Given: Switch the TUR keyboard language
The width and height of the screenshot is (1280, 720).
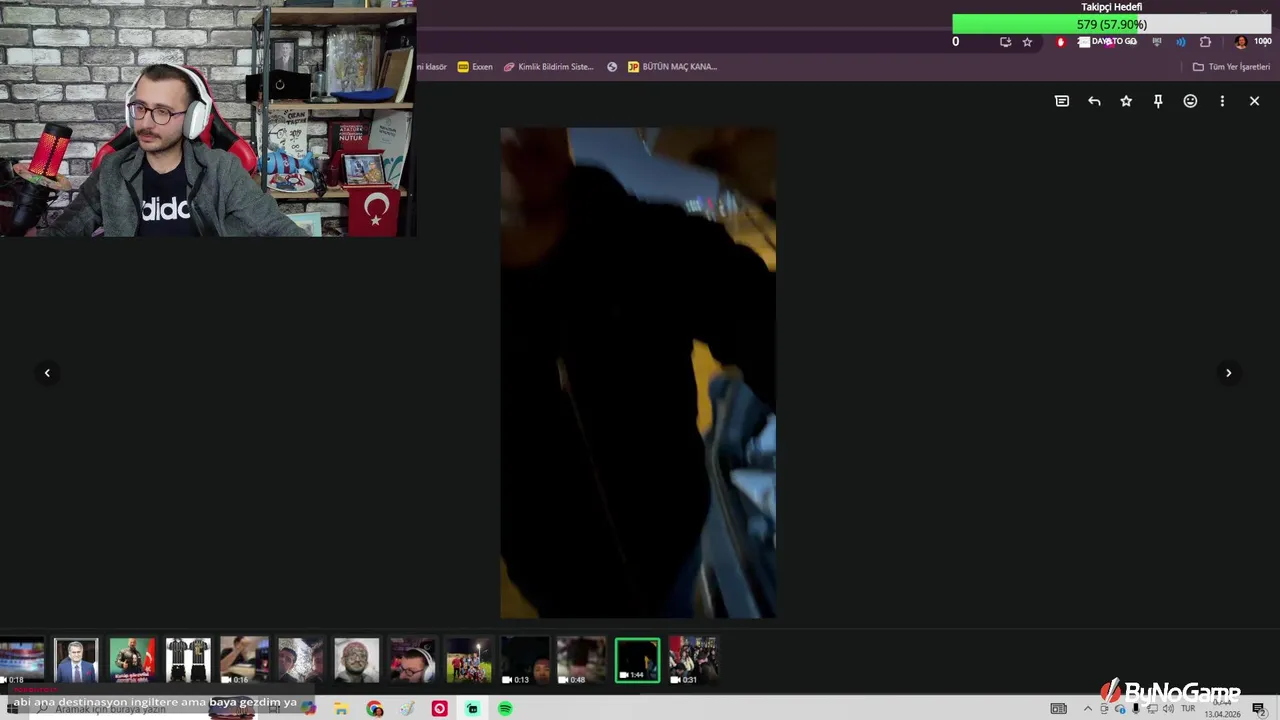Looking at the screenshot, I should [1188, 709].
